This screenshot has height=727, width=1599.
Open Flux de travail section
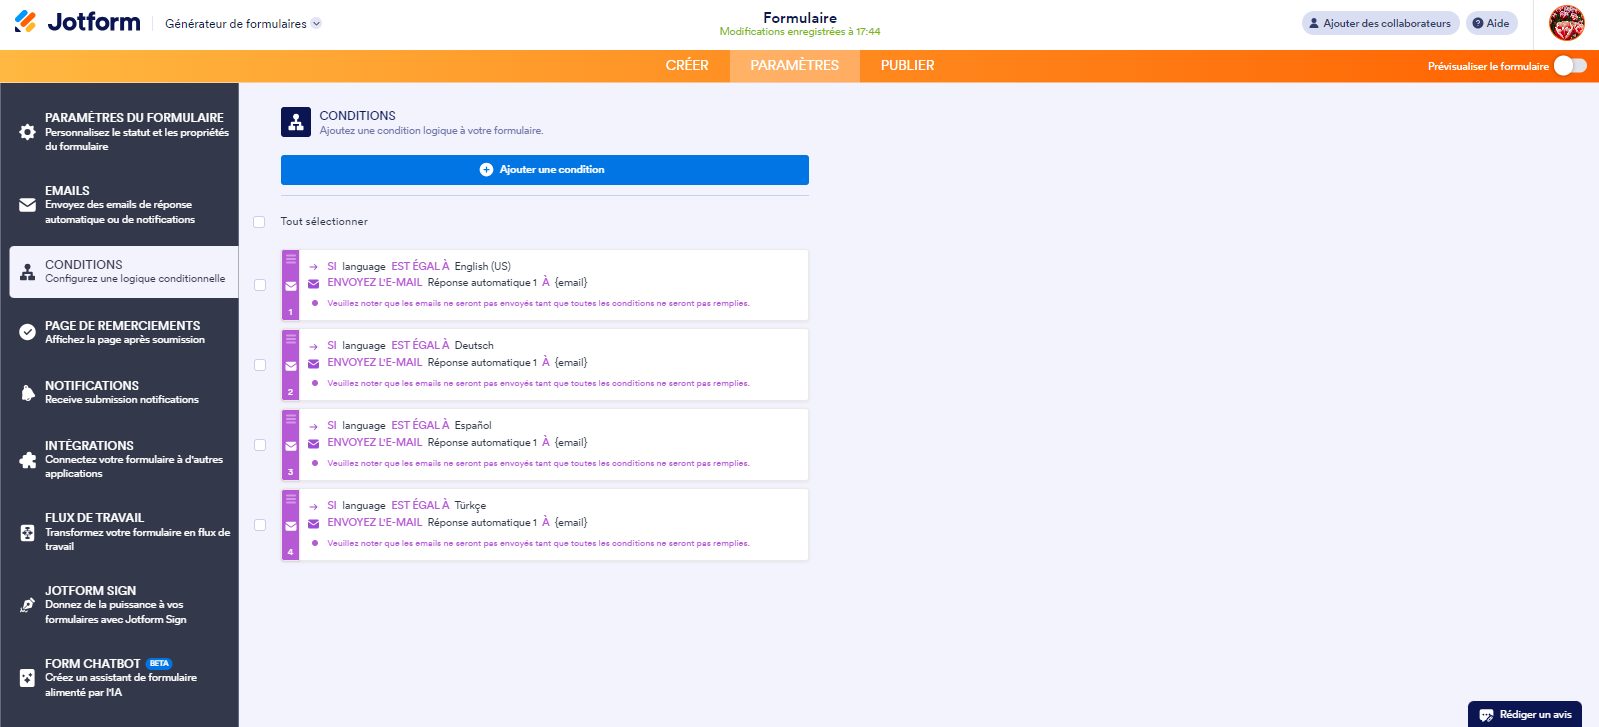pos(124,532)
